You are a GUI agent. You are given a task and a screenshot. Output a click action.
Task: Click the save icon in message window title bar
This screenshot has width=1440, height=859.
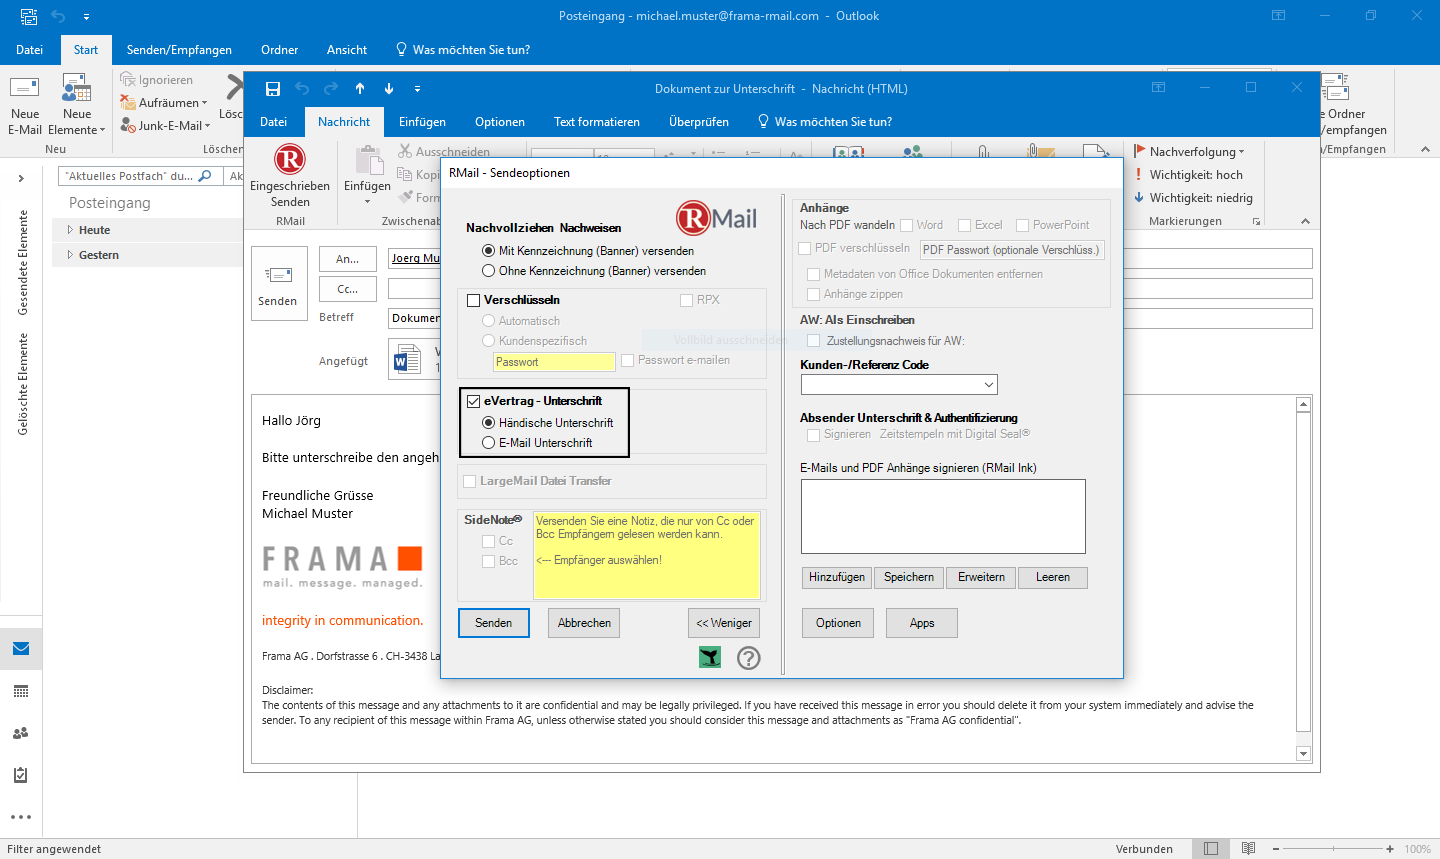(x=273, y=89)
